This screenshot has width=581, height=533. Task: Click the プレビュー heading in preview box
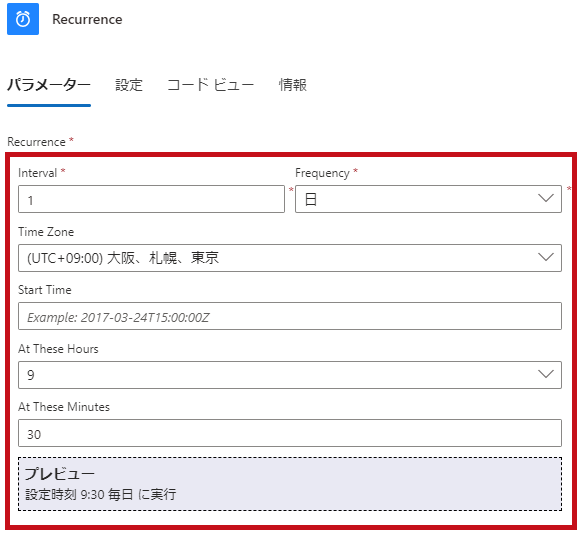click(x=60, y=474)
